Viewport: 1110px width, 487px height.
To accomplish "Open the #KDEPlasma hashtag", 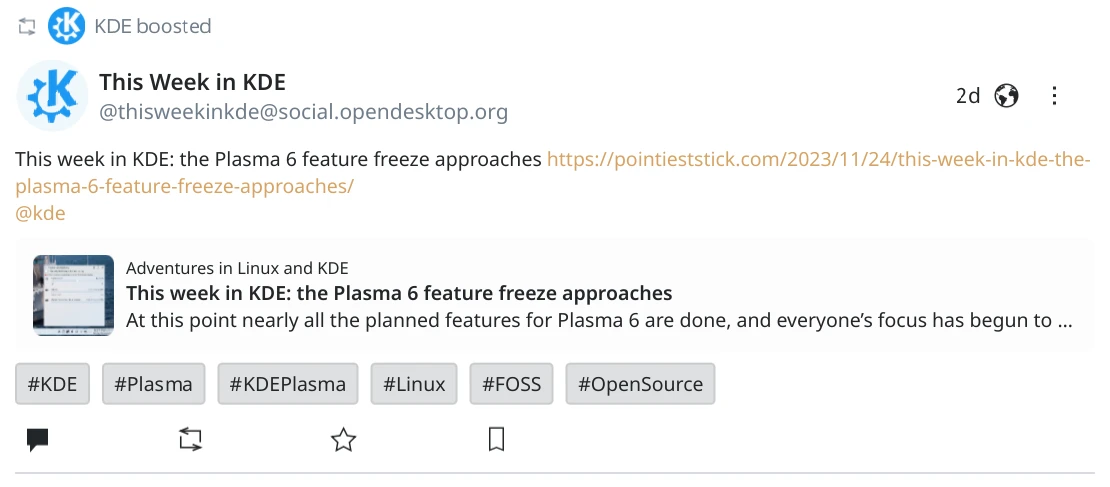I will (x=287, y=384).
